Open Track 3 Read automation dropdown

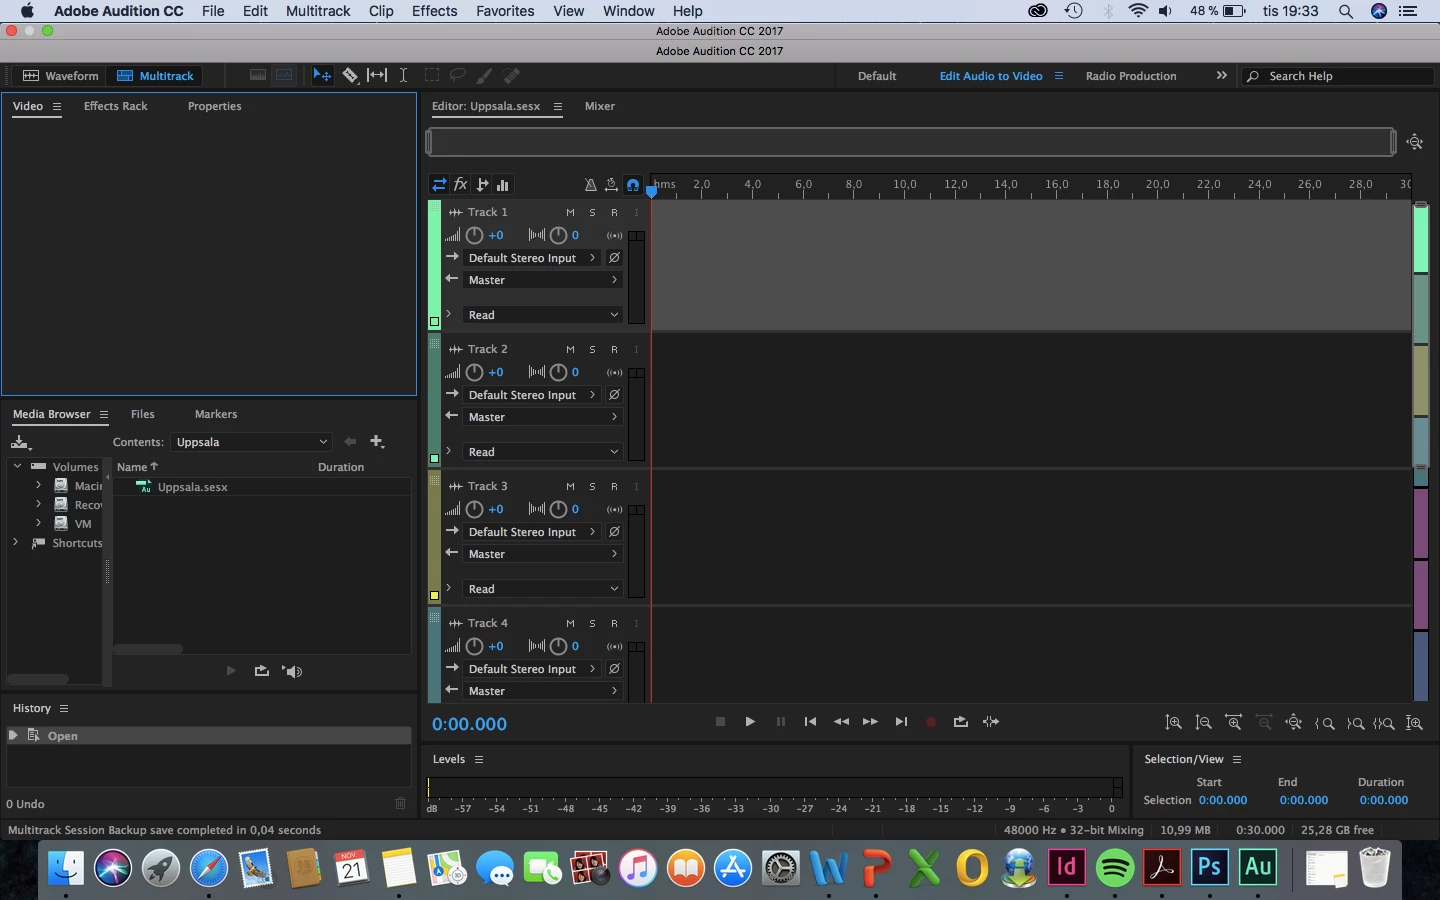click(x=543, y=589)
